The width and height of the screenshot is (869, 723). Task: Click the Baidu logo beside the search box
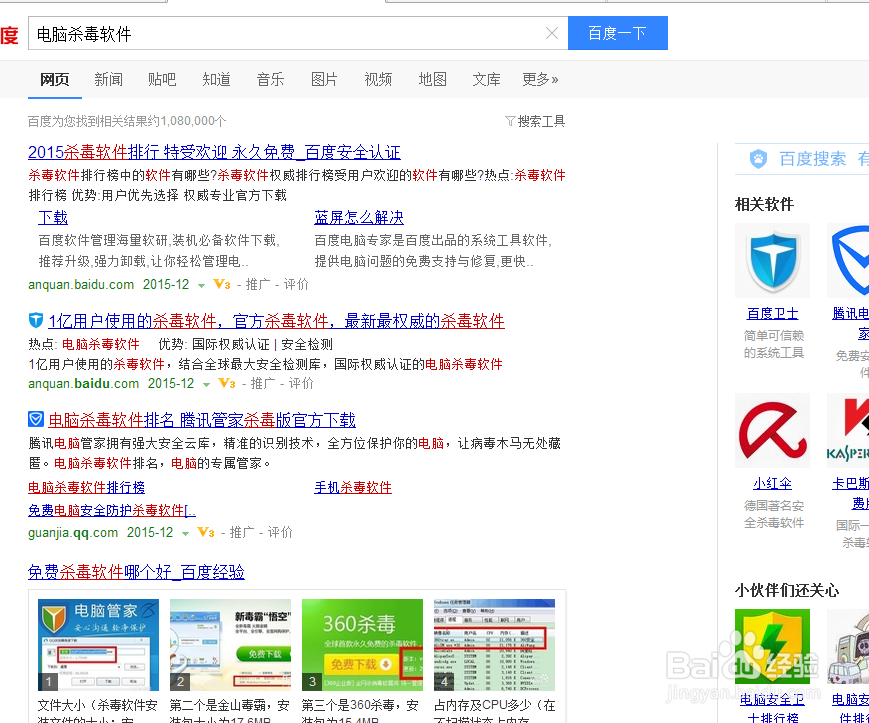[9, 35]
